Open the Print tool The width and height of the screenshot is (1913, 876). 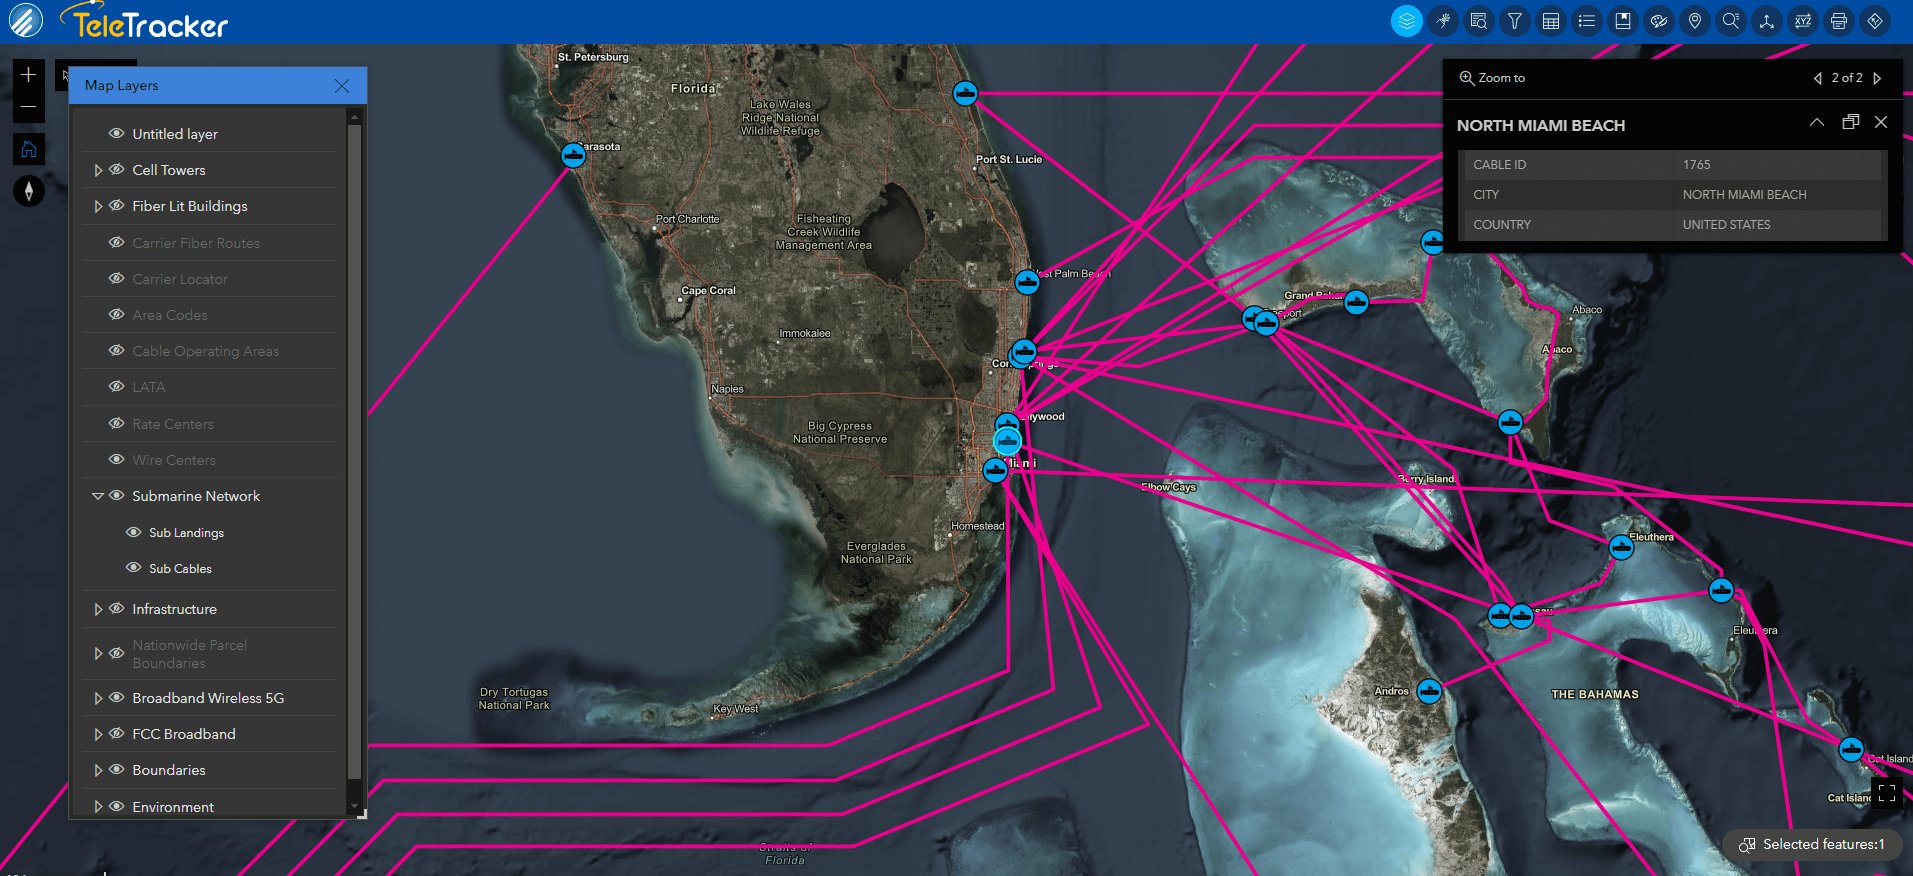click(x=1839, y=21)
